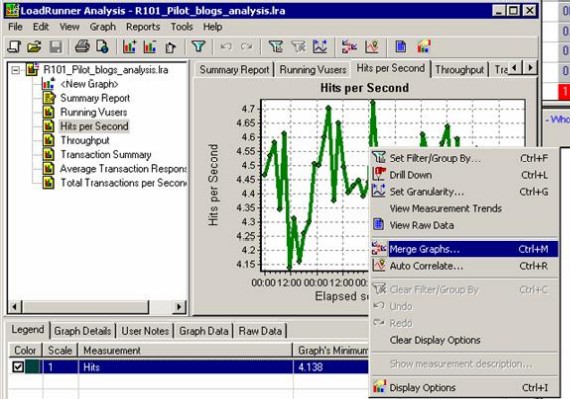Open the Raw Data tab
This screenshot has width=570, height=399.
[x=260, y=331]
